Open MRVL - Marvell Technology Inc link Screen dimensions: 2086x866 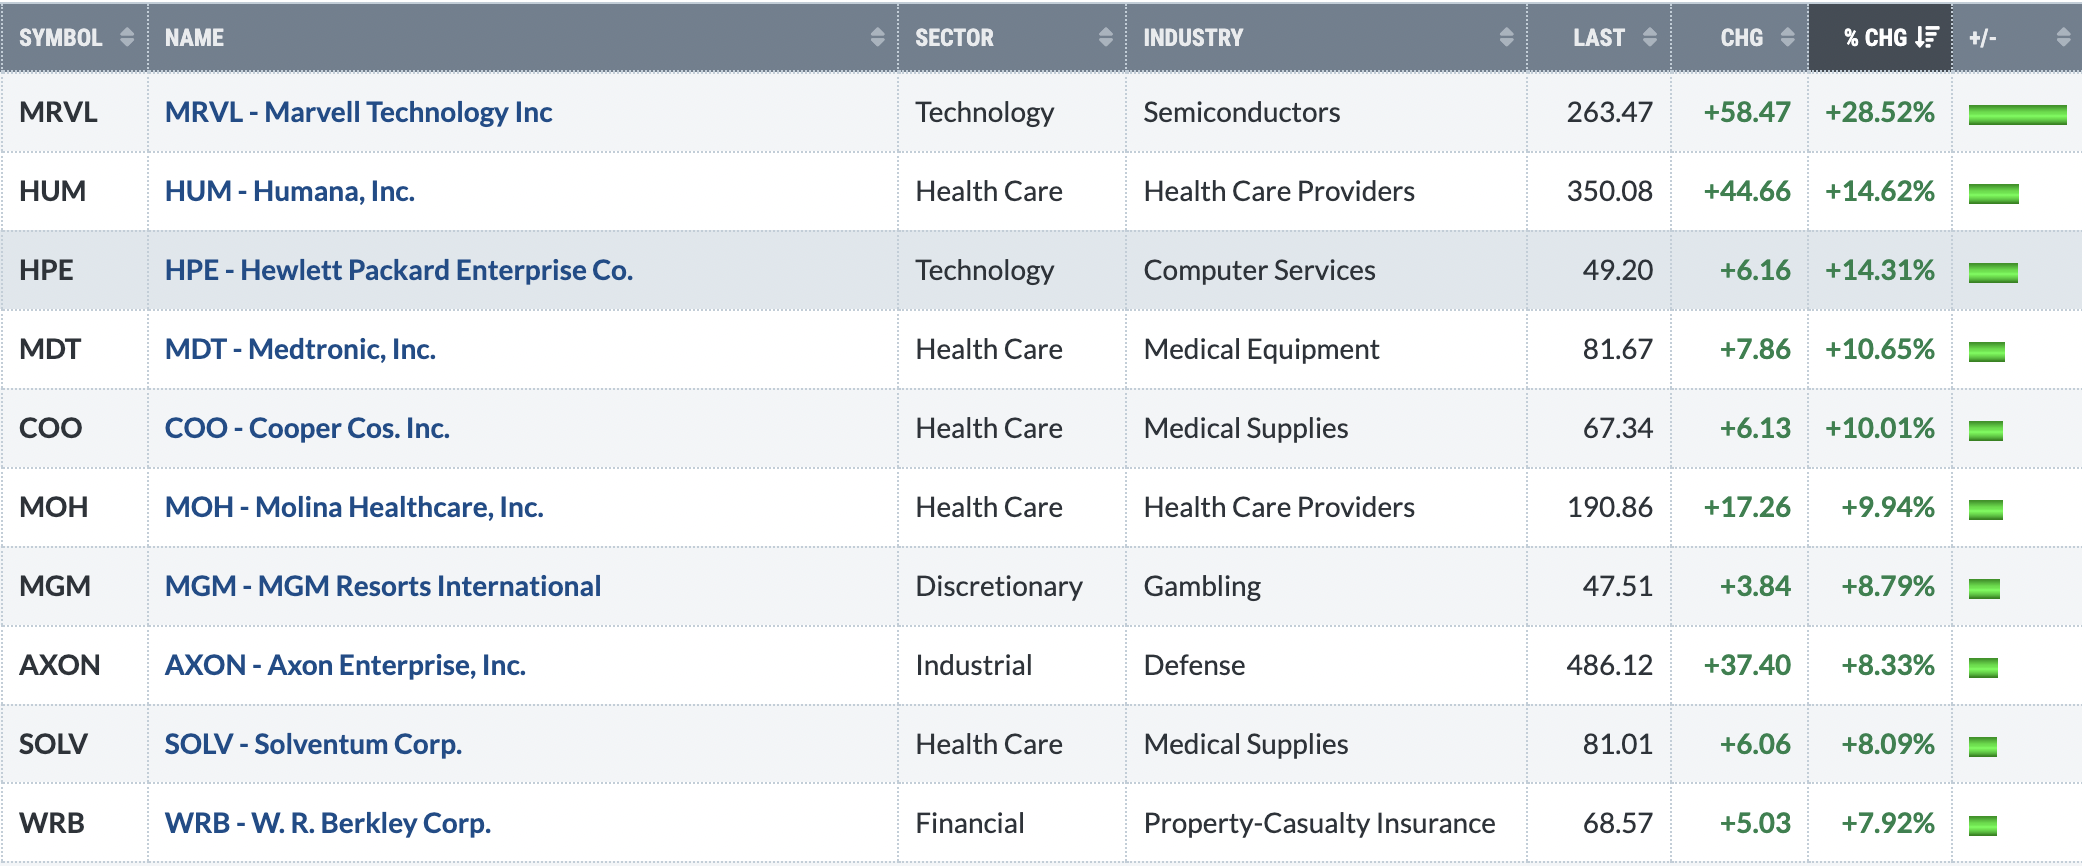pyautogui.click(x=358, y=112)
